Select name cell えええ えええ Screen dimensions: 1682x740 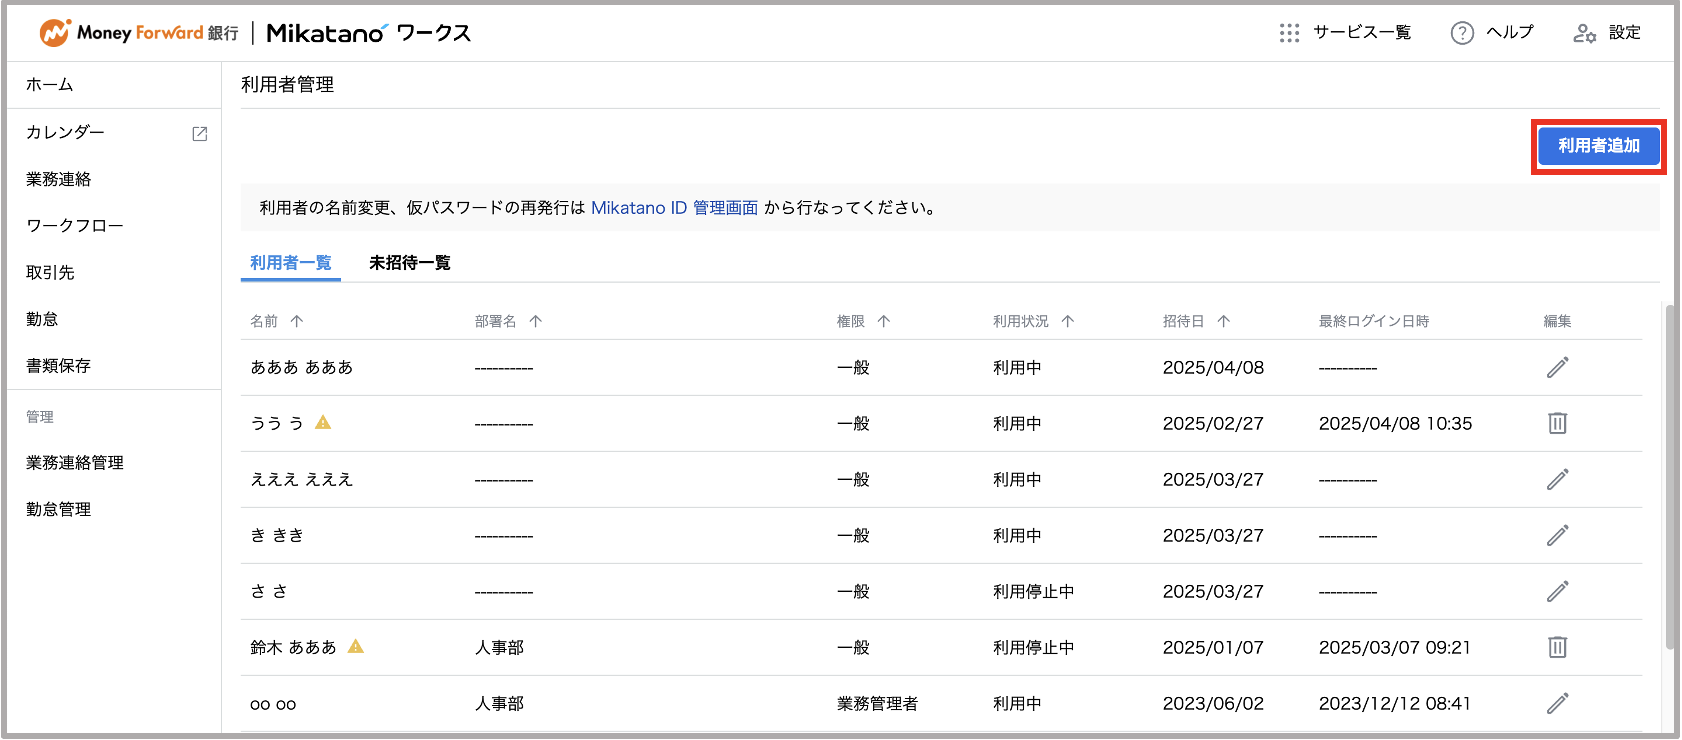pyautogui.click(x=301, y=479)
